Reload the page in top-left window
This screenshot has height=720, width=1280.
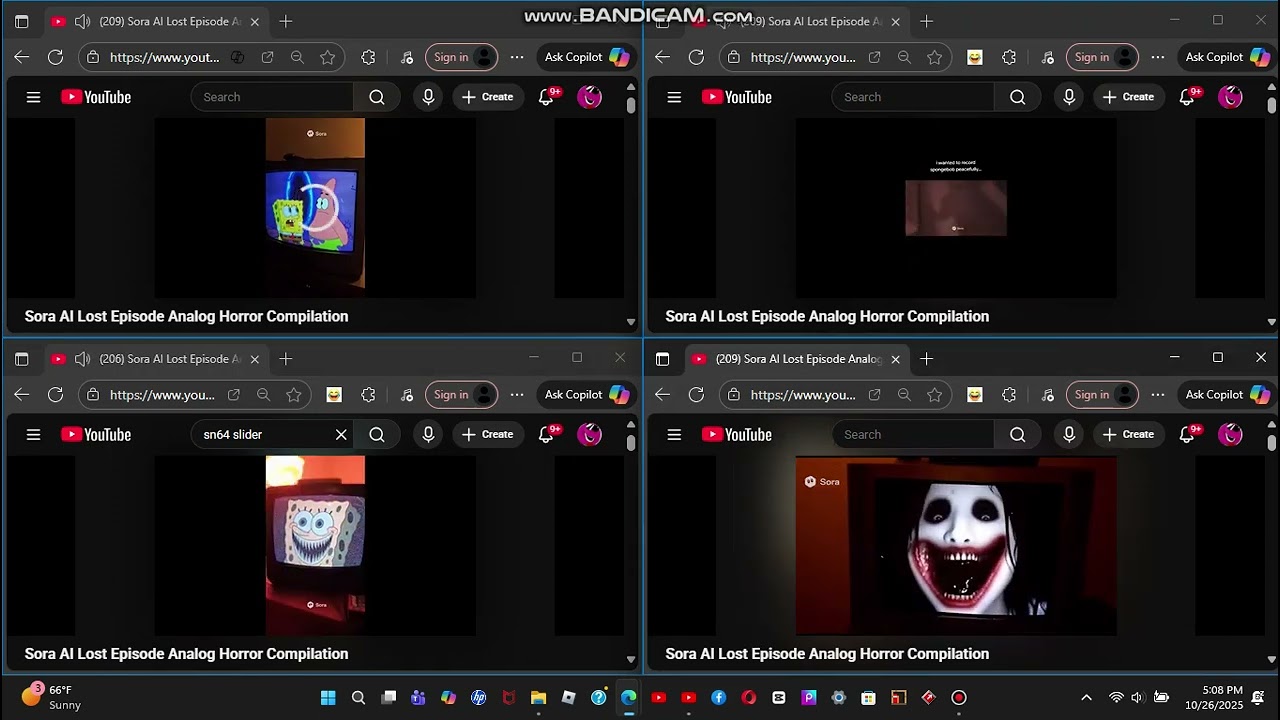click(x=56, y=57)
